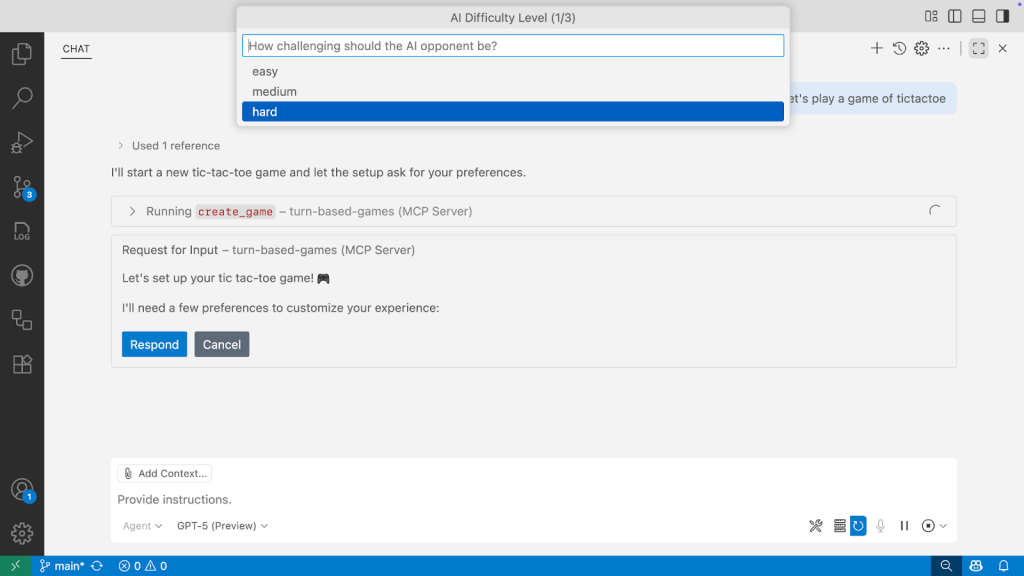This screenshot has height=576, width=1024.
Task: Select hard difficulty option
Action: [x=513, y=112]
